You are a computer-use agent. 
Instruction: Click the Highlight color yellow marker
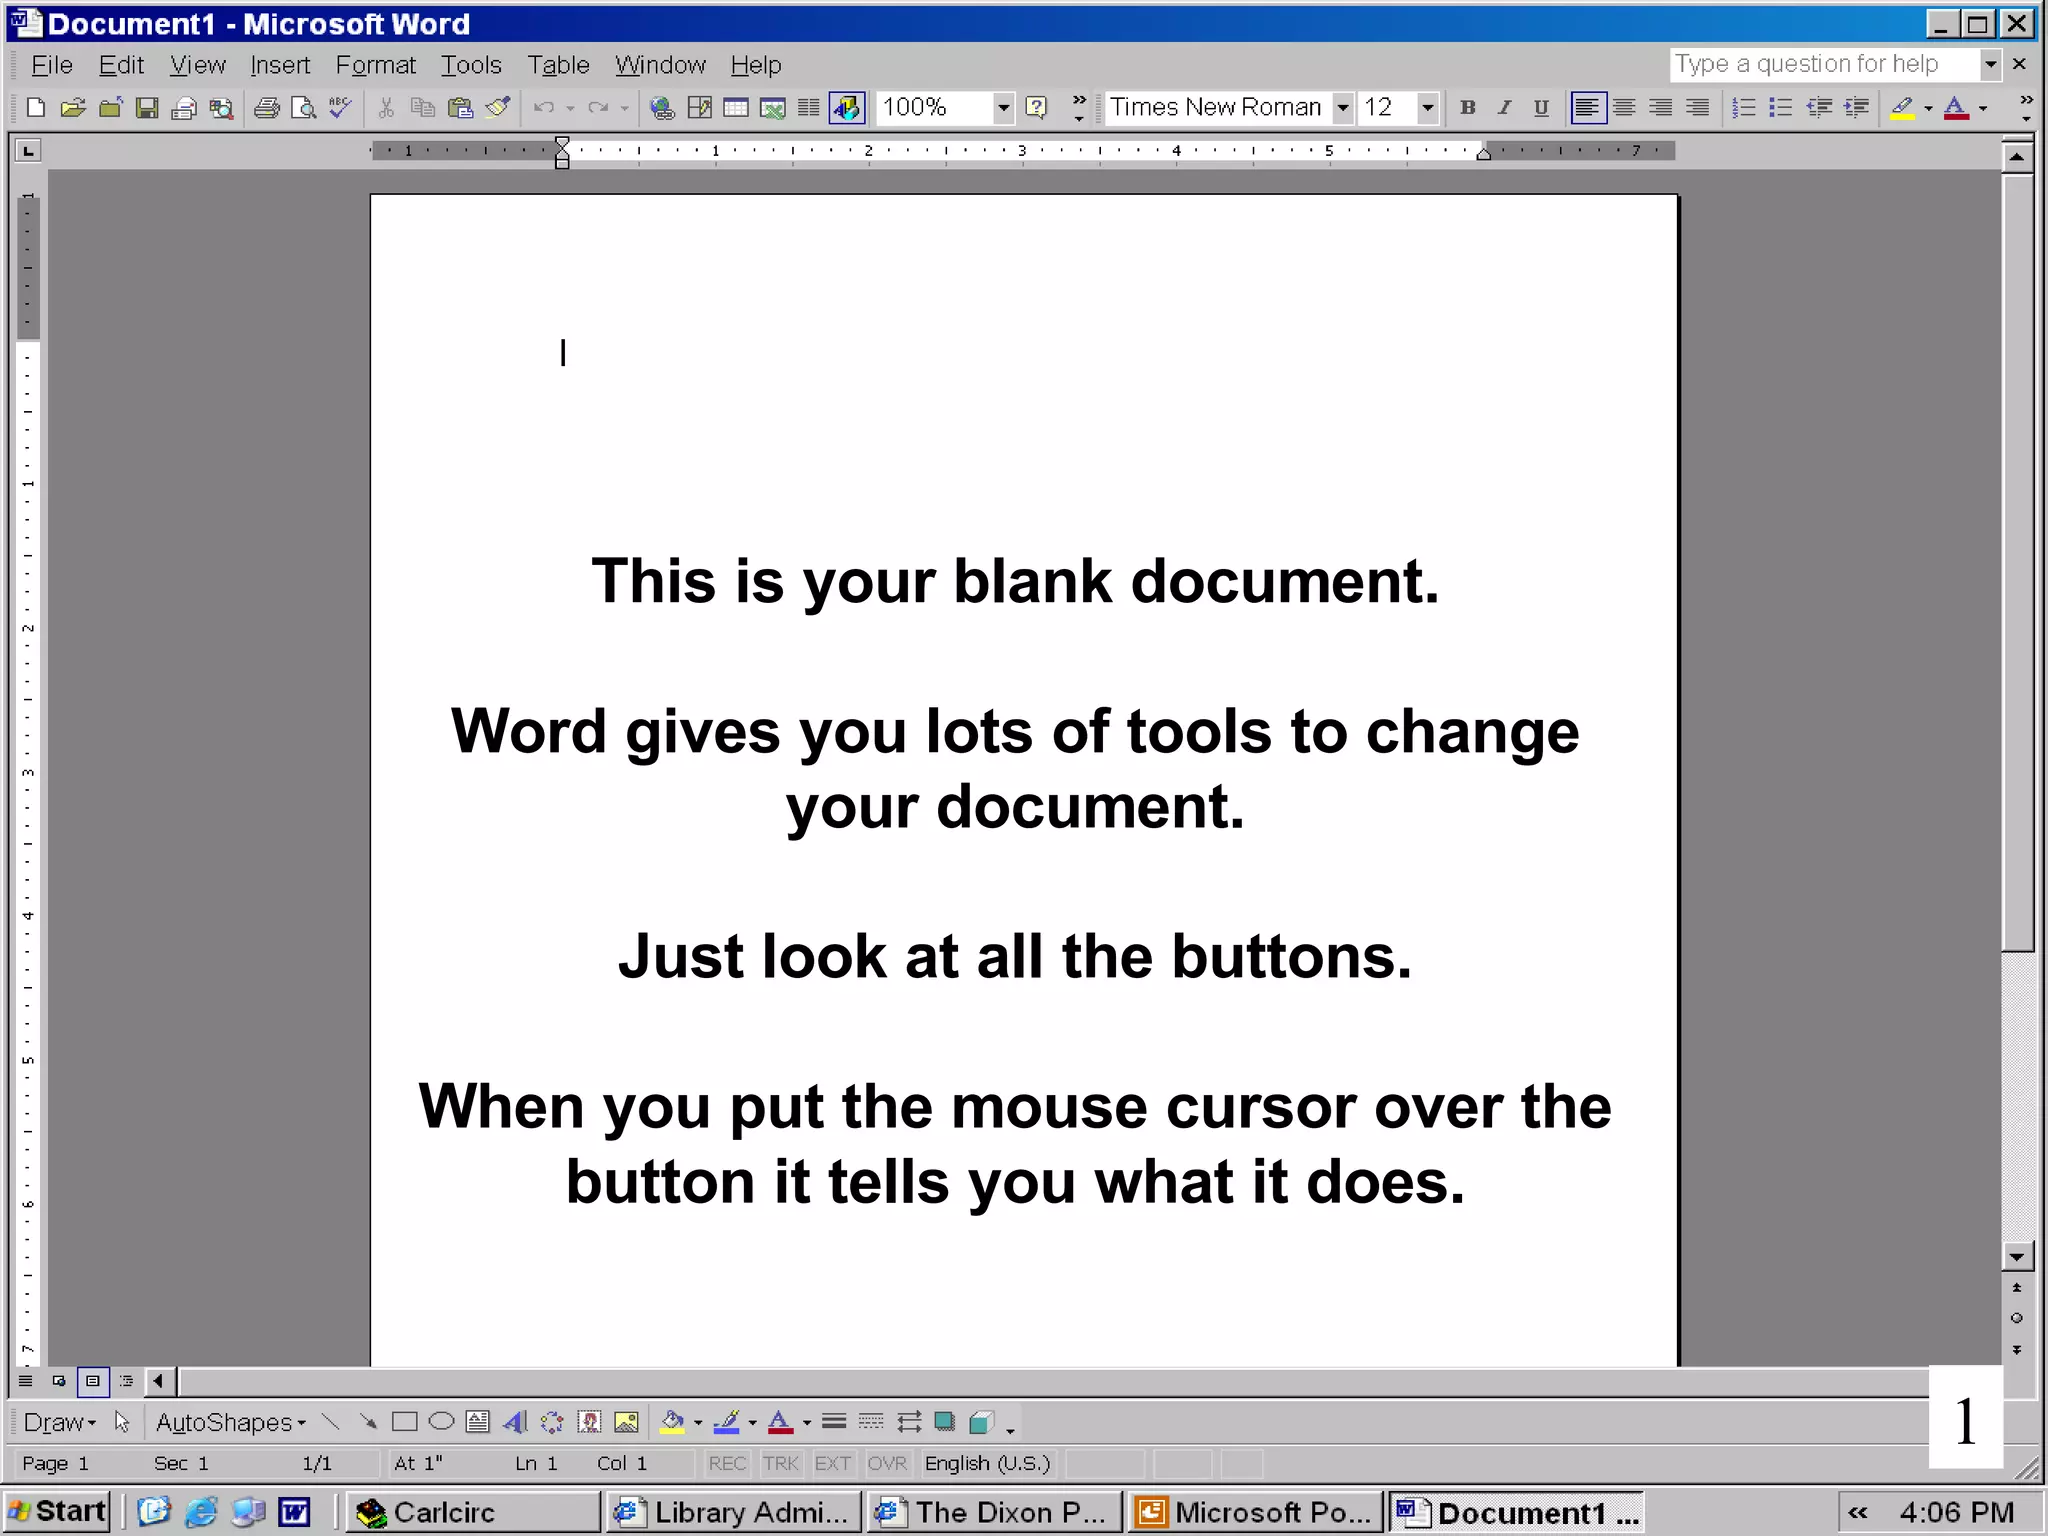(x=1901, y=108)
